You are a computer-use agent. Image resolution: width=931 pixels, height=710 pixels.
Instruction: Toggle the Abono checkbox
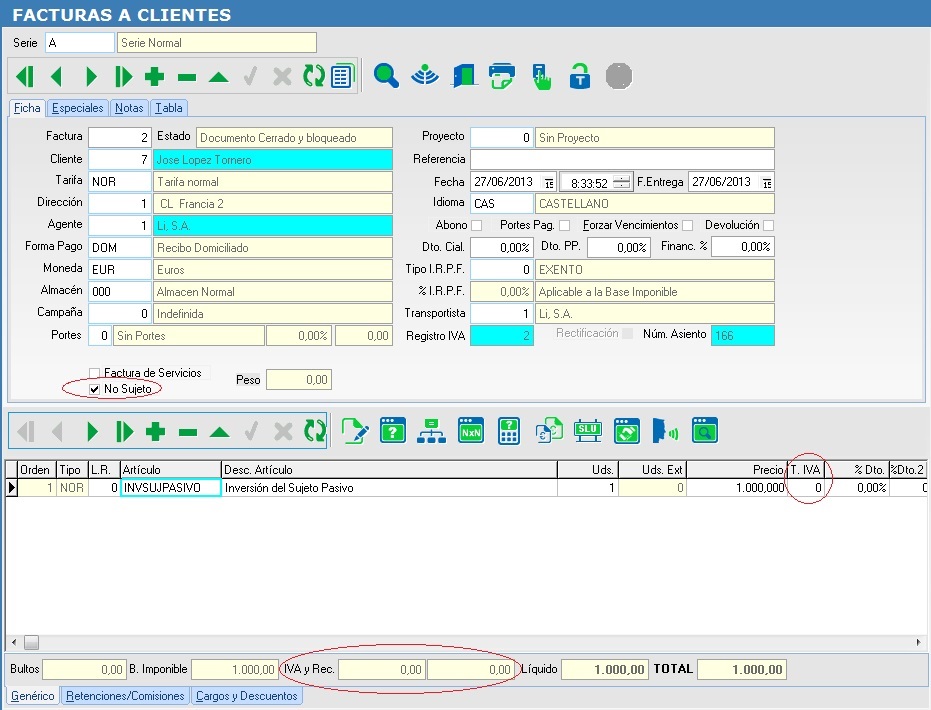point(476,226)
